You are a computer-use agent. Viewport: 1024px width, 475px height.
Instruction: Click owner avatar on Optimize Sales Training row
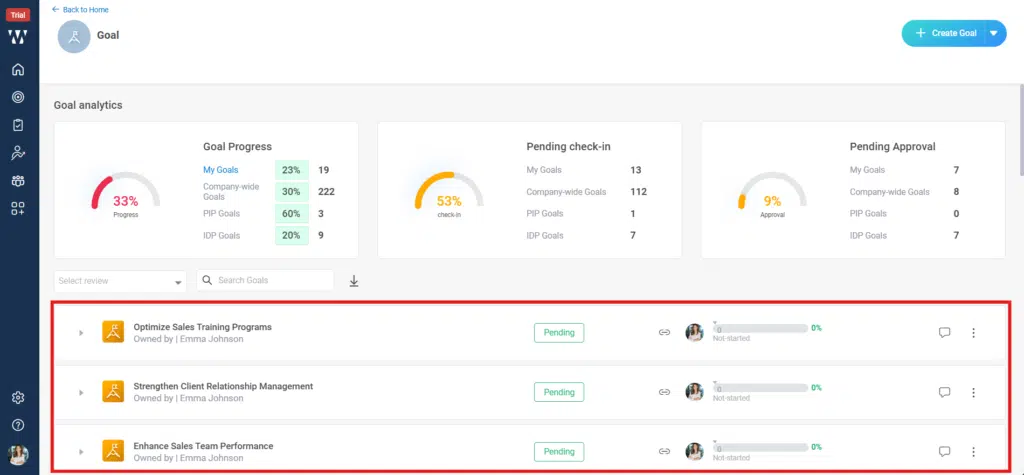pyautogui.click(x=694, y=333)
